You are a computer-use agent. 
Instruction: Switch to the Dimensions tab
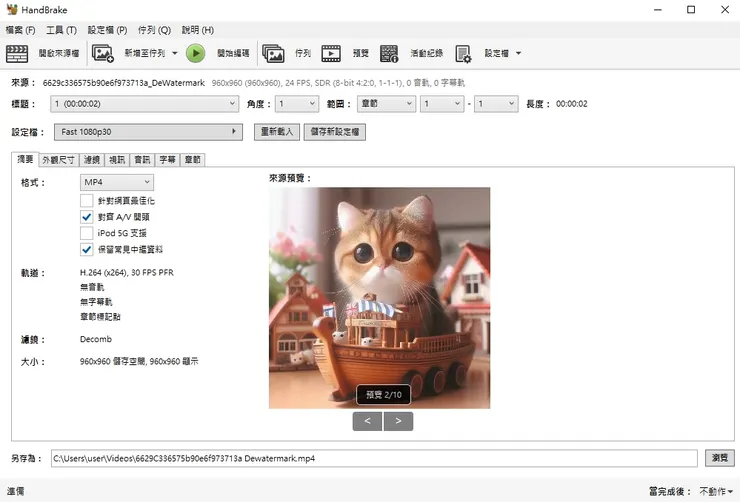[59, 160]
